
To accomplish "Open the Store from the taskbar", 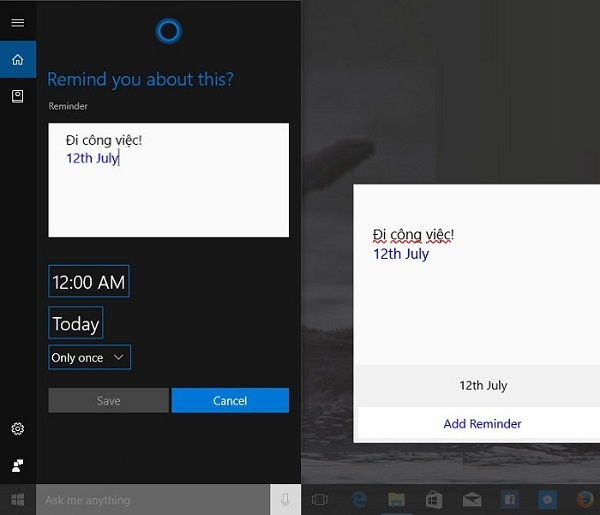I will (434, 500).
